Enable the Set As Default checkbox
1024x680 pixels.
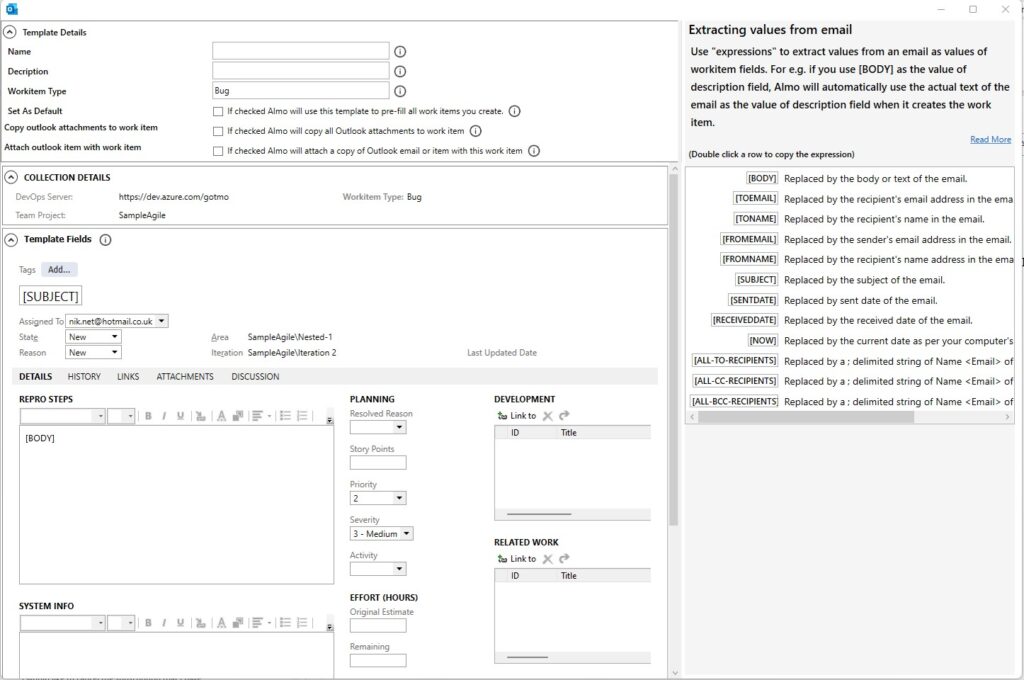click(x=218, y=111)
